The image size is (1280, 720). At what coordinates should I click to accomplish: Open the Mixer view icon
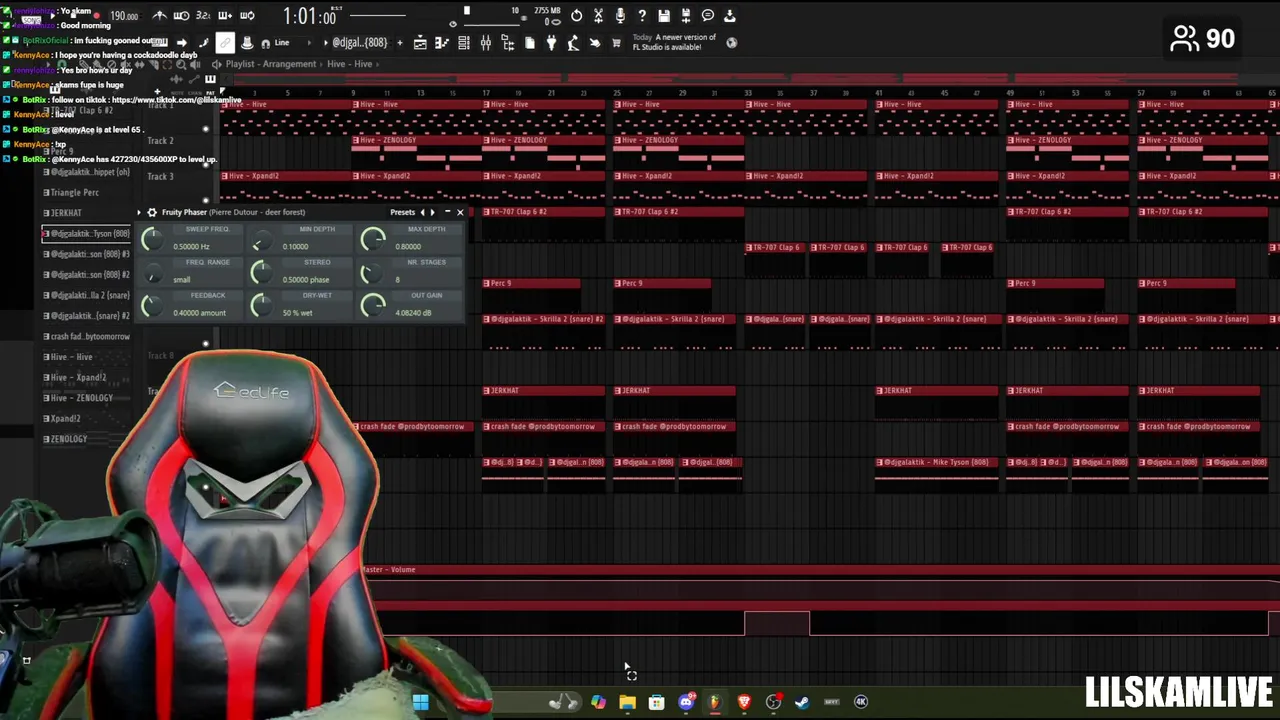485,43
